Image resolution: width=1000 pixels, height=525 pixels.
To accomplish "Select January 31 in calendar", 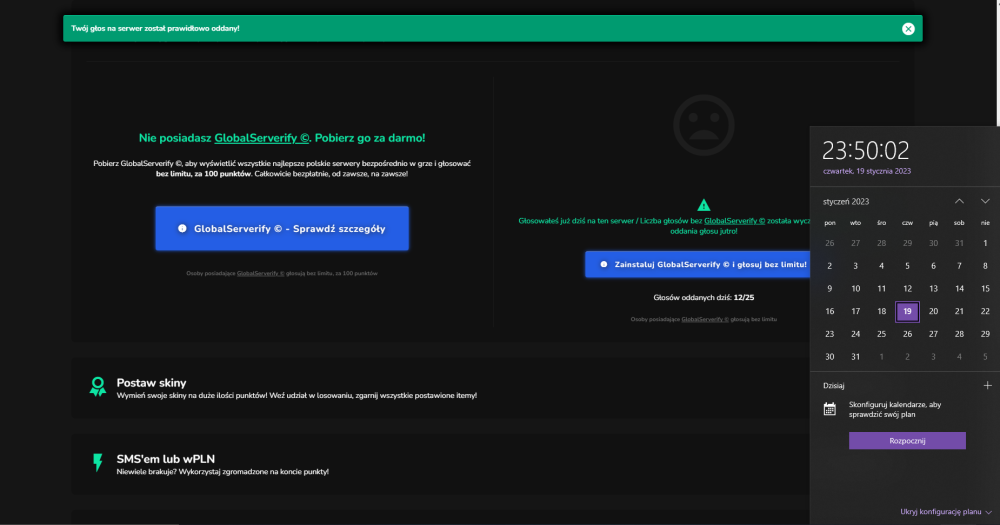I will (855, 357).
